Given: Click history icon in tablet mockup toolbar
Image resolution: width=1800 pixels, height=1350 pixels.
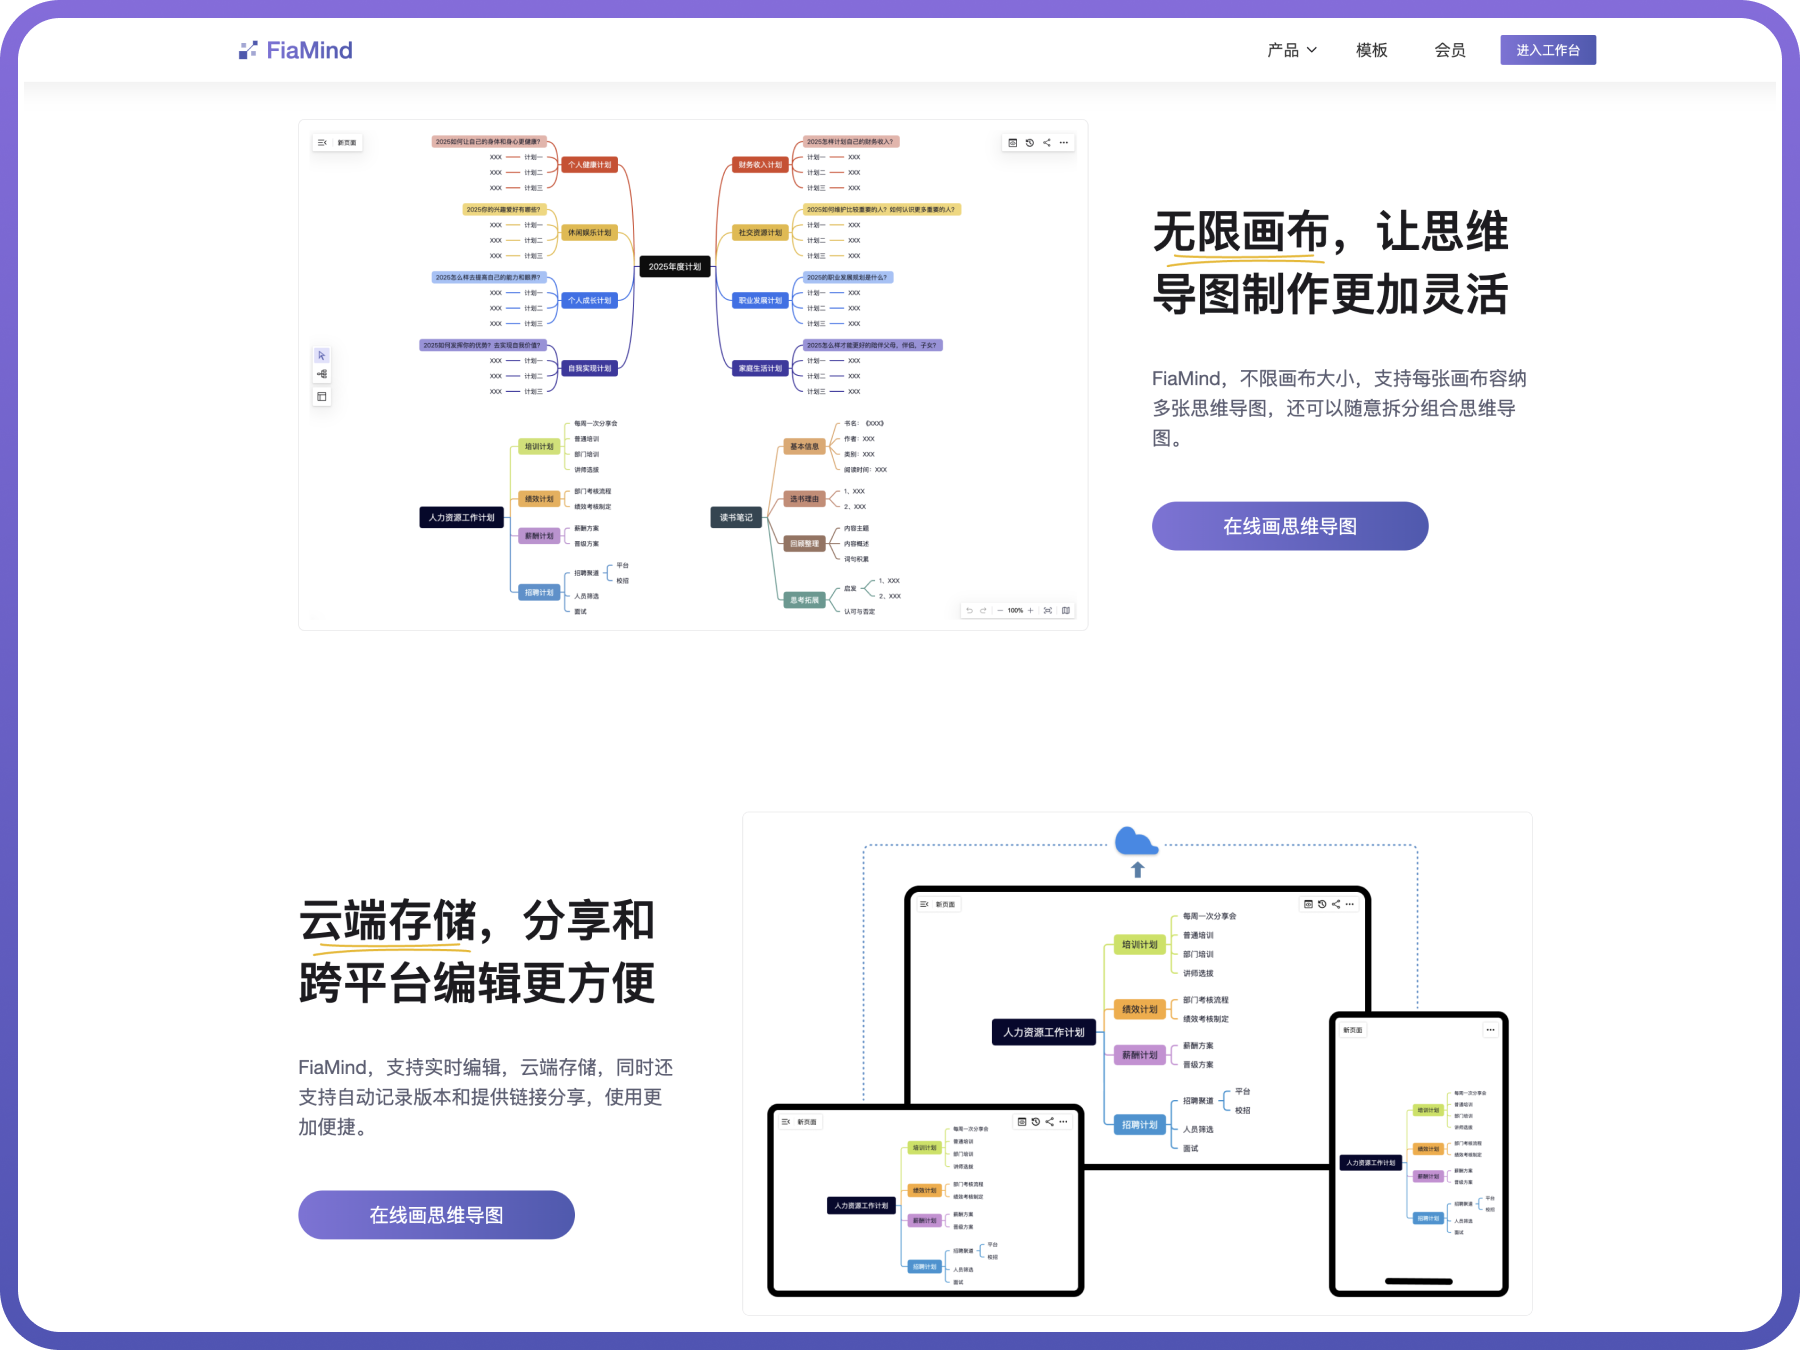Looking at the screenshot, I should (1036, 1122).
